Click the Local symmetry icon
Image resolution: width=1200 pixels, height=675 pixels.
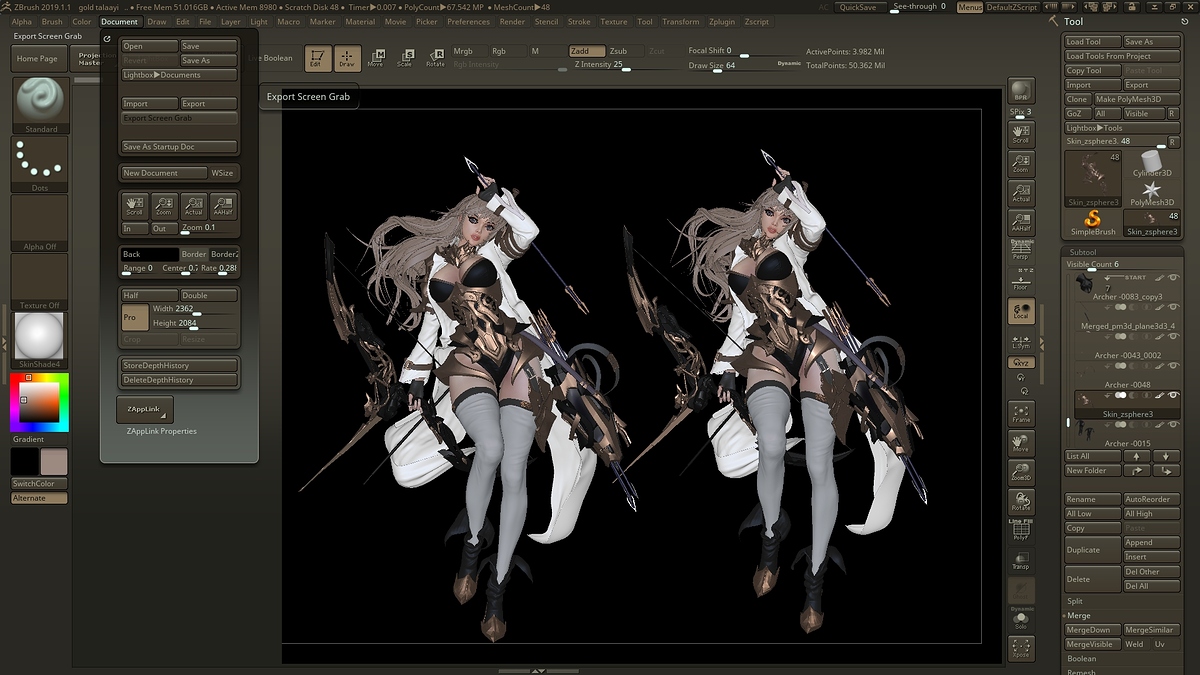1020,311
